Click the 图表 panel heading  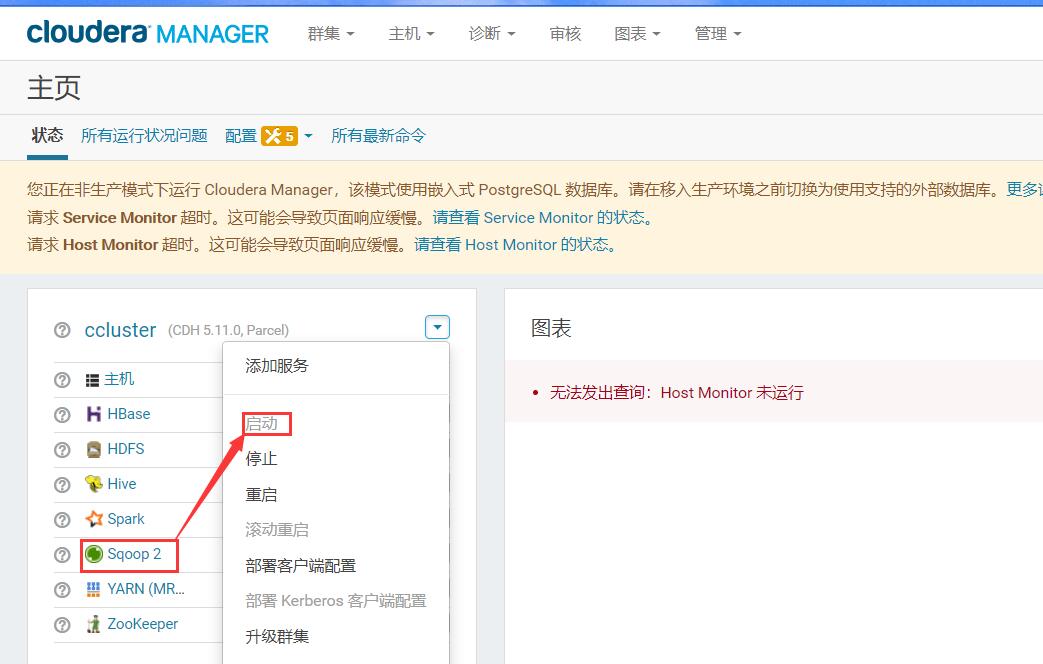tap(551, 328)
